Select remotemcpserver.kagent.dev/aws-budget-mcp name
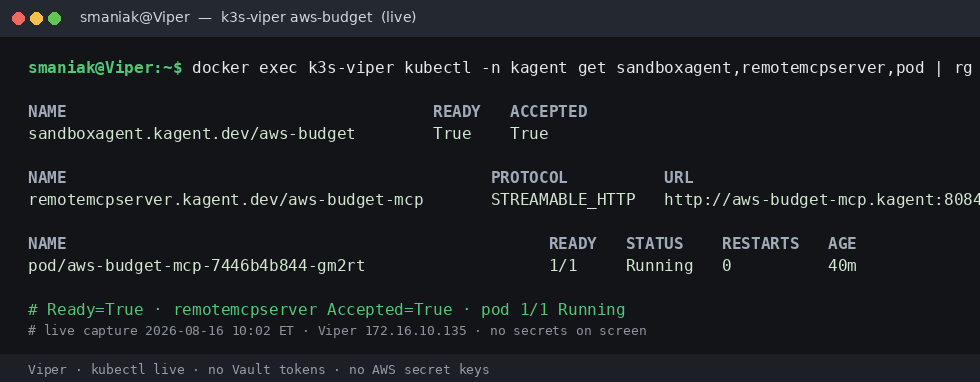The width and height of the screenshot is (980, 382). click(x=226, y=200)
